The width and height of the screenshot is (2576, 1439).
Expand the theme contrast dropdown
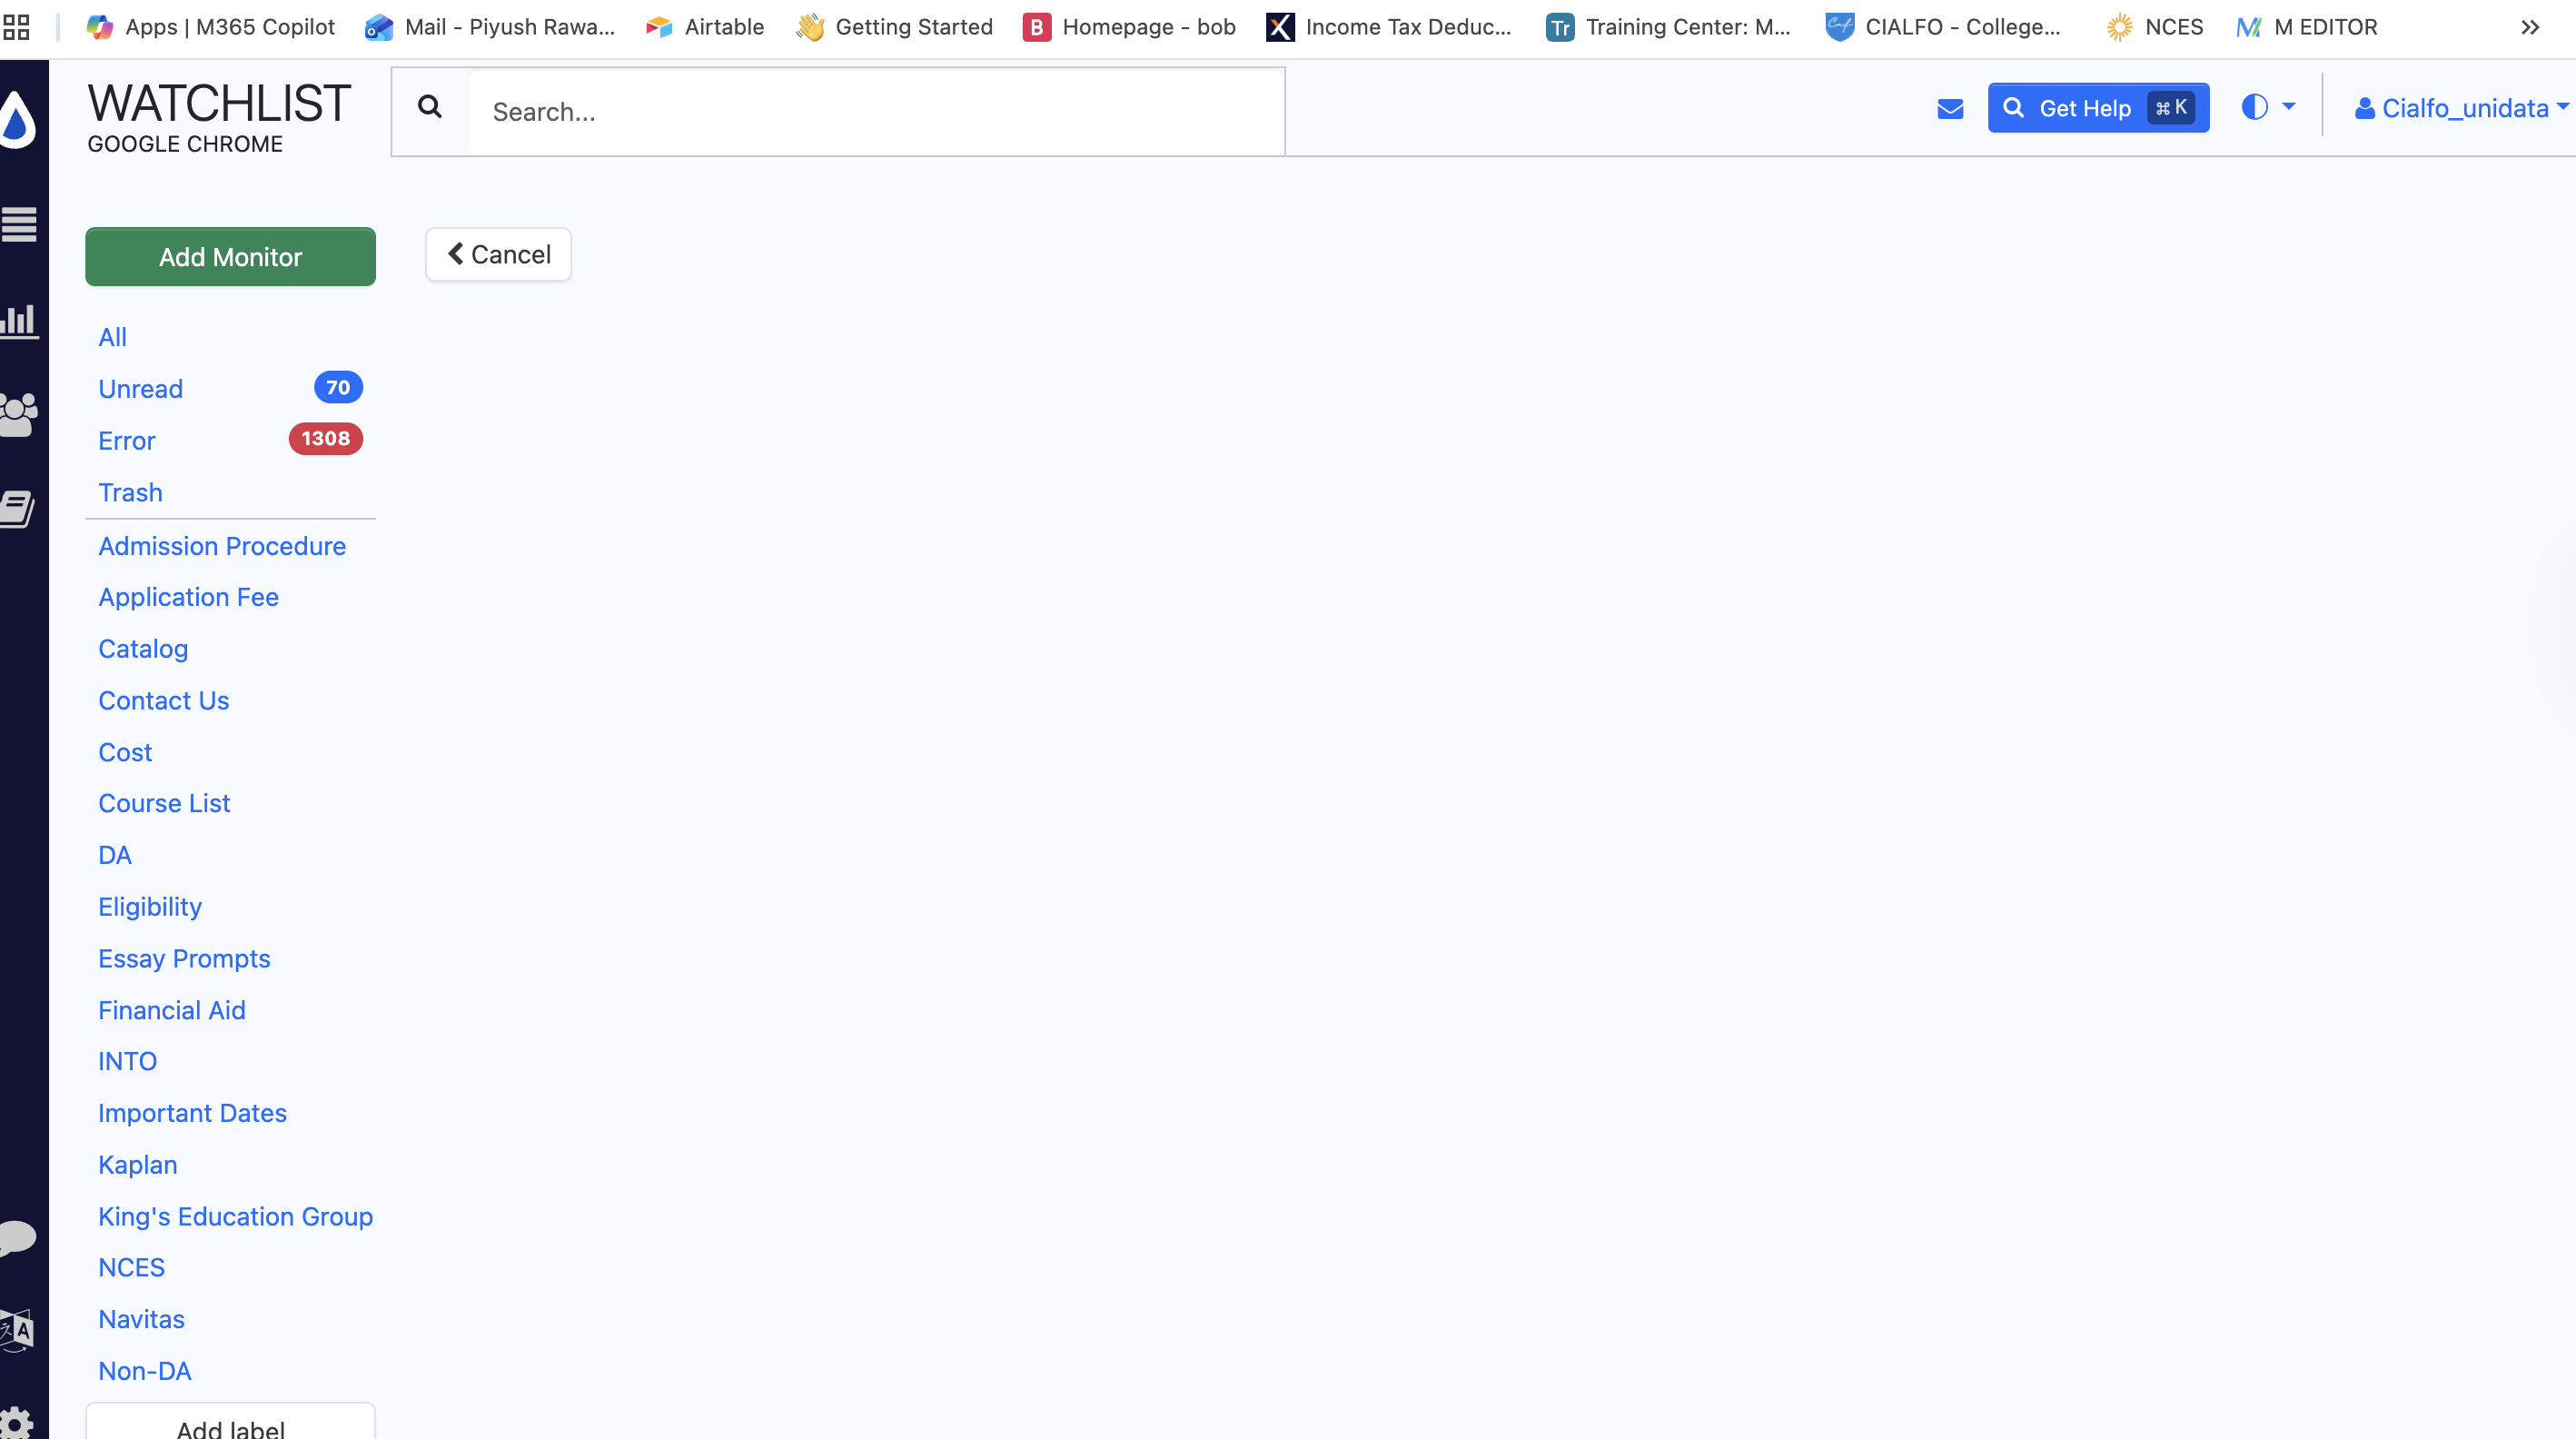coord(2267,107)
